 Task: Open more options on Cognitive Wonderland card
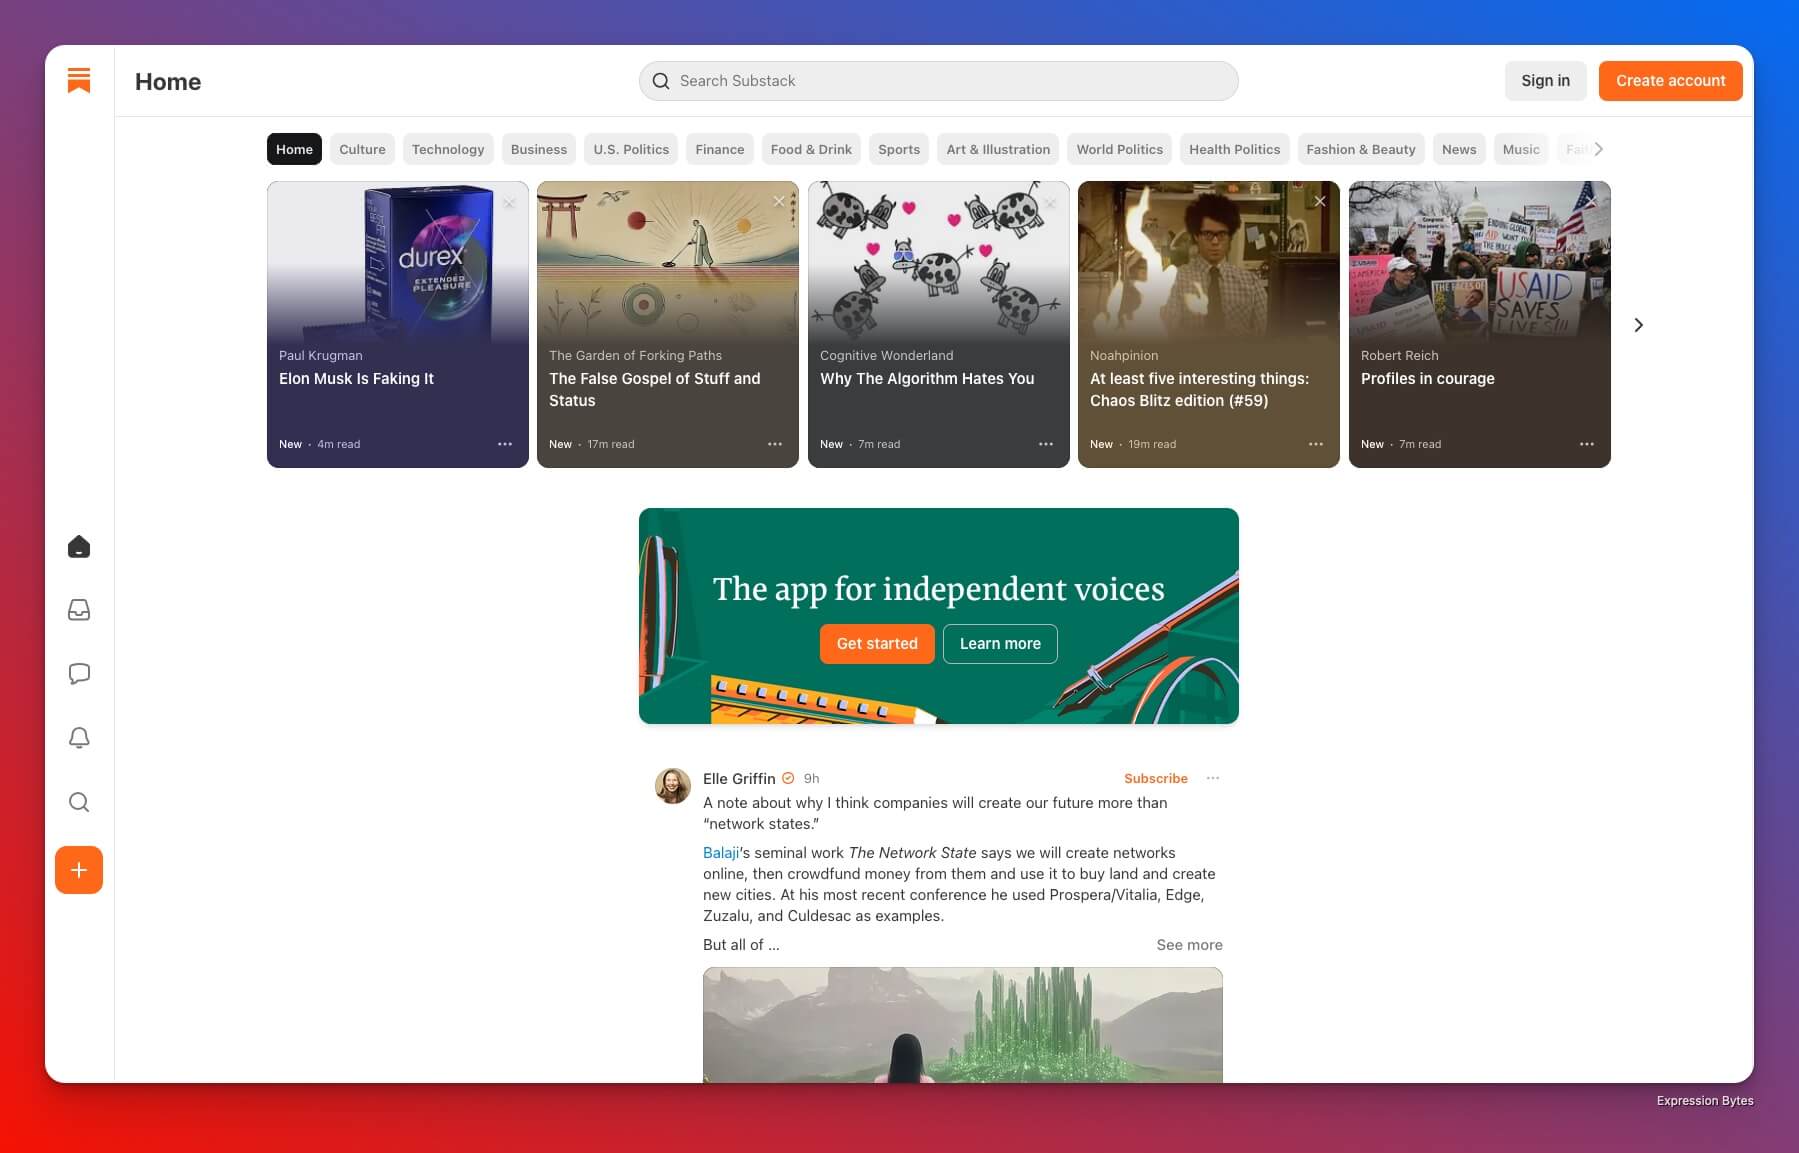coord(1046,444)
